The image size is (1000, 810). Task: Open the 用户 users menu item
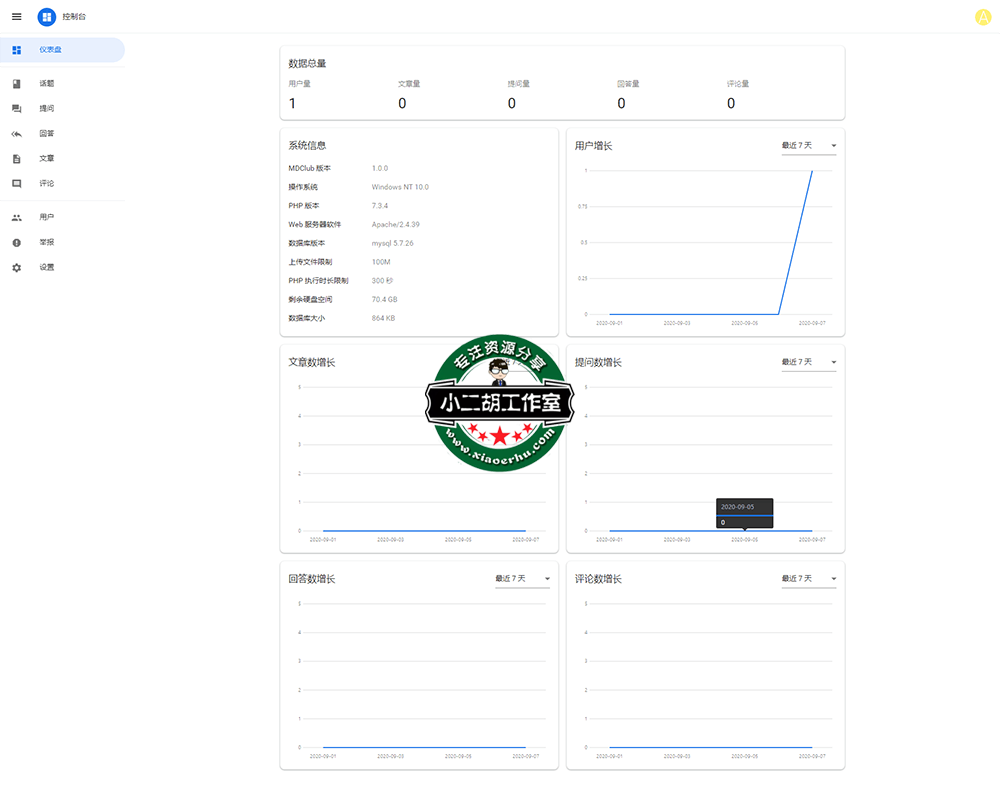pos(47,217)
